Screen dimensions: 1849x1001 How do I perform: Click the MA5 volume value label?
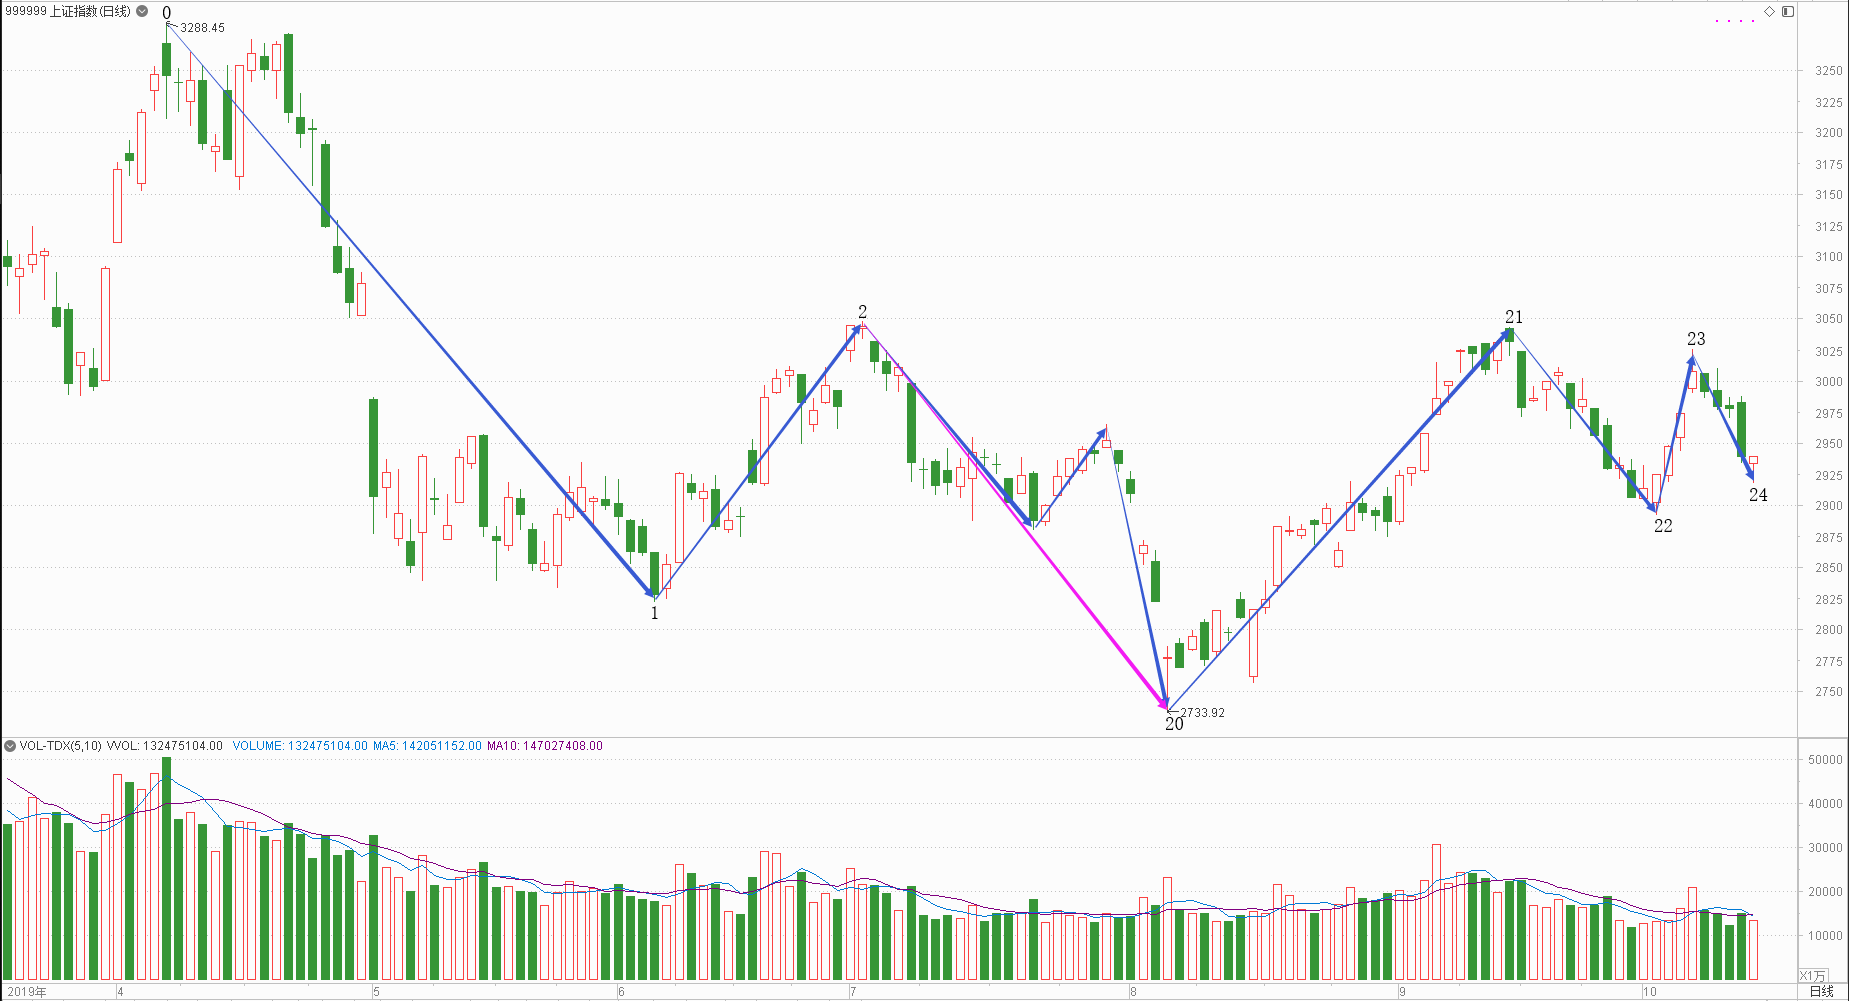[x=427, y=746]
